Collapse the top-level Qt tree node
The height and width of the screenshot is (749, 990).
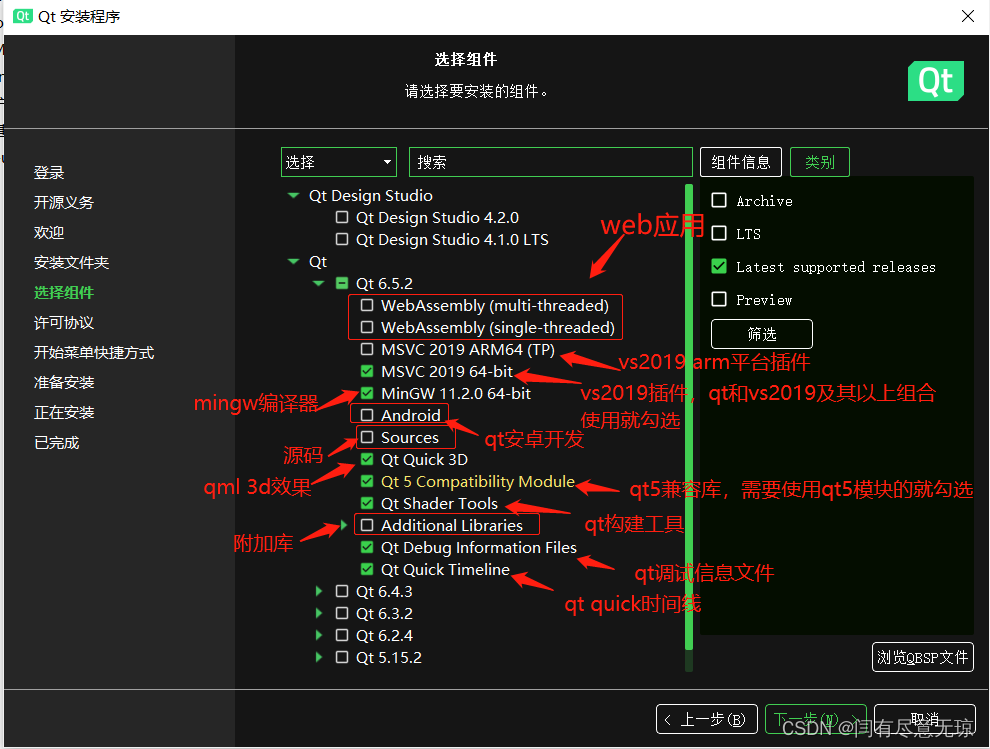[x=293, y=261]
